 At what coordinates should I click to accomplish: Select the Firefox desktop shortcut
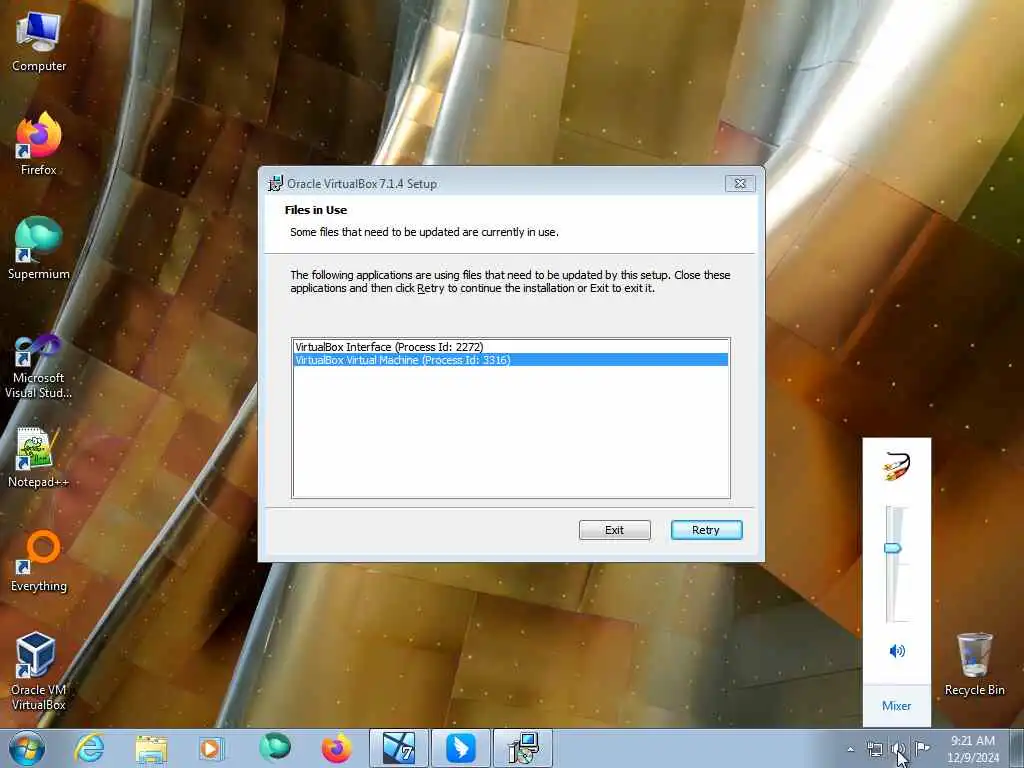[39, 144]
